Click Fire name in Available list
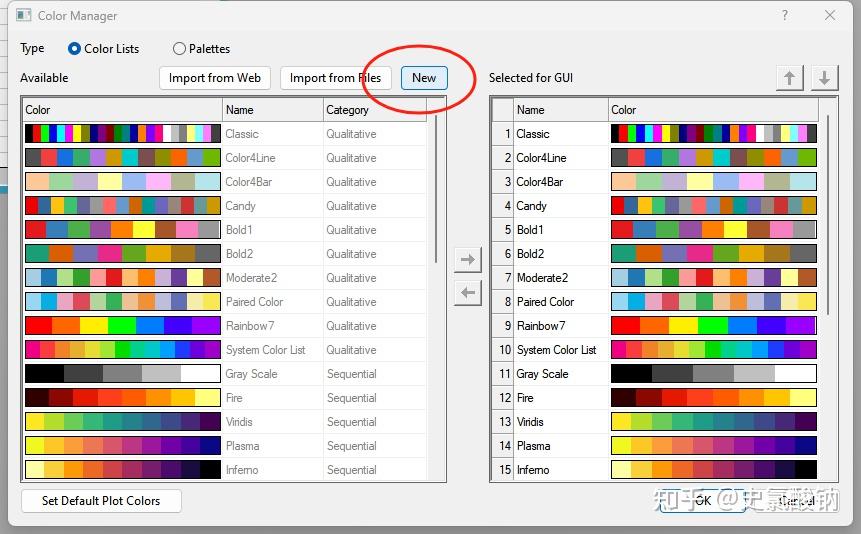This screenshot has width=861, height=534. click(234, 398)
